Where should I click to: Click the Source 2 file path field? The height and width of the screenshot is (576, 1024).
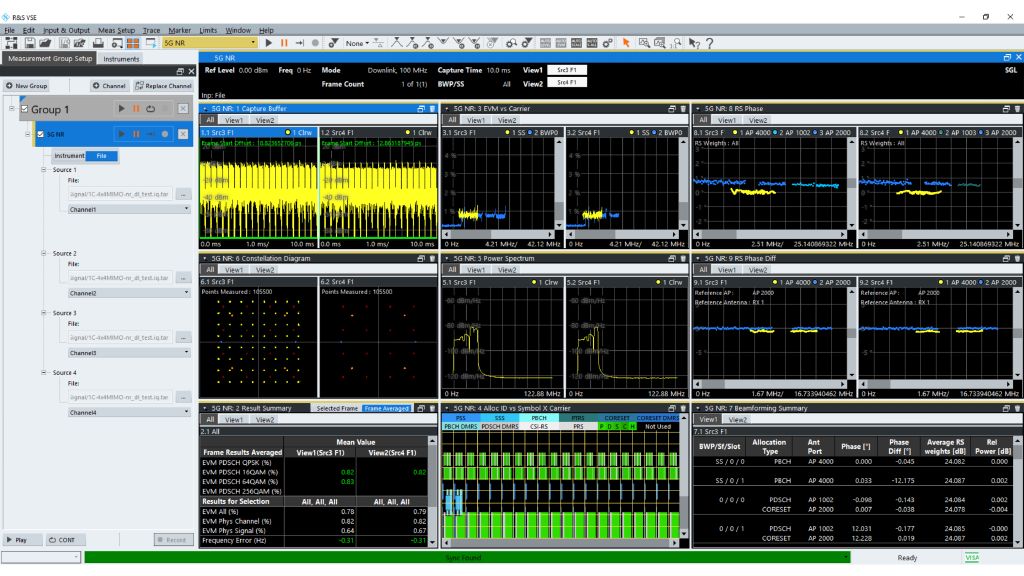120,278
